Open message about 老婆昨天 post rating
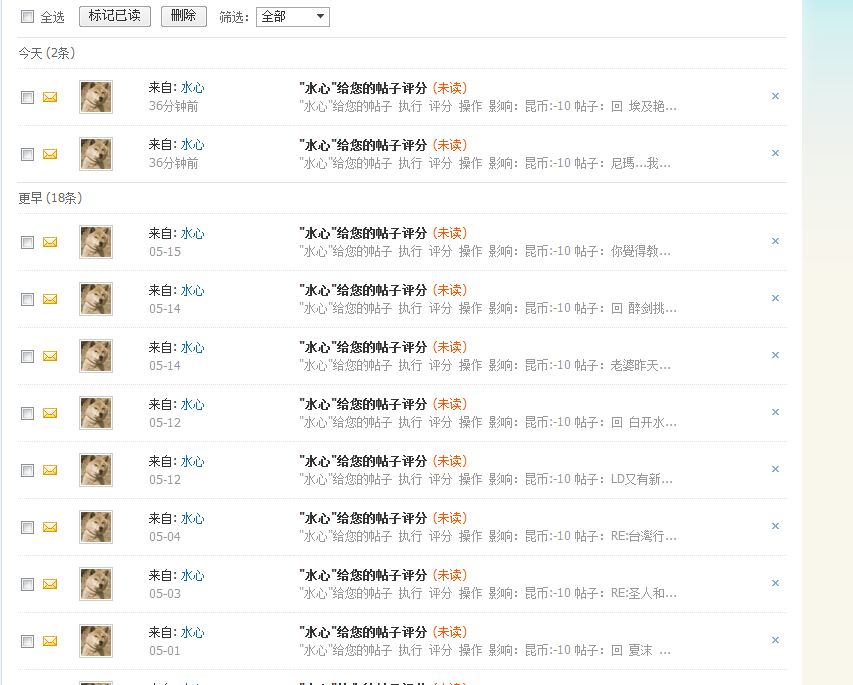 pos(384,347)
